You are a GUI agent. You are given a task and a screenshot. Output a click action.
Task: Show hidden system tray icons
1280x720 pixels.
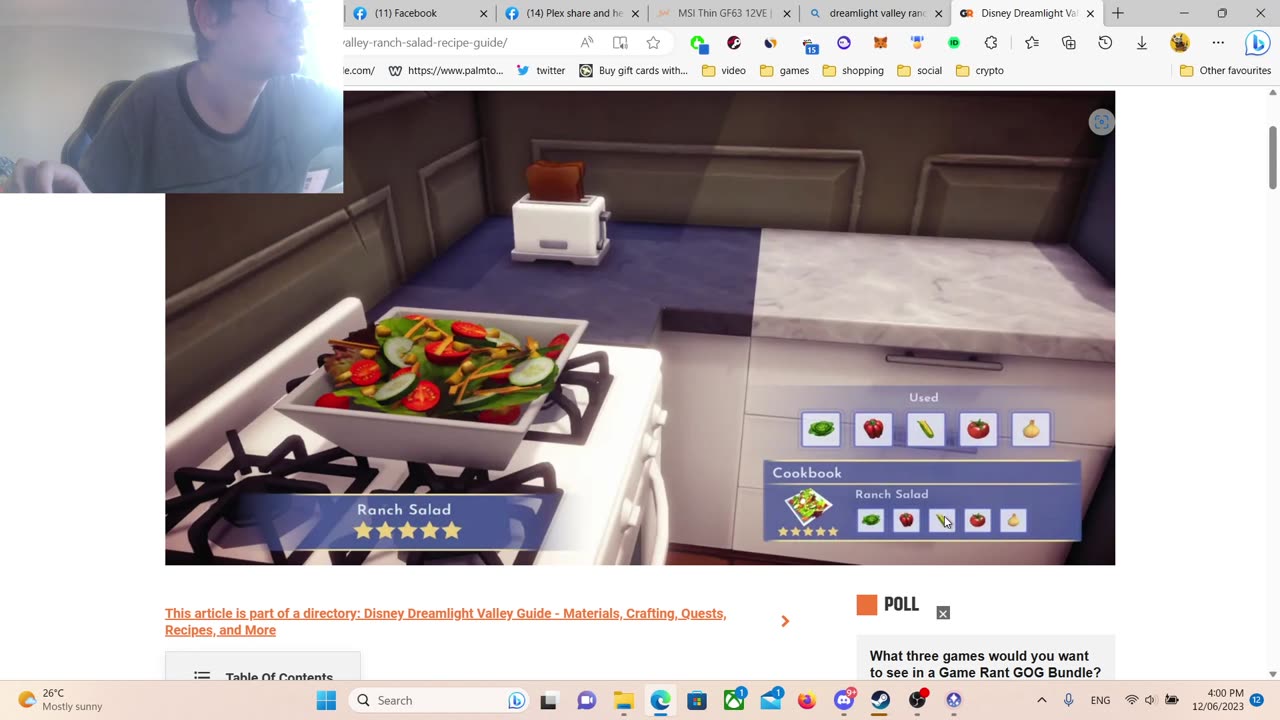1041,700
